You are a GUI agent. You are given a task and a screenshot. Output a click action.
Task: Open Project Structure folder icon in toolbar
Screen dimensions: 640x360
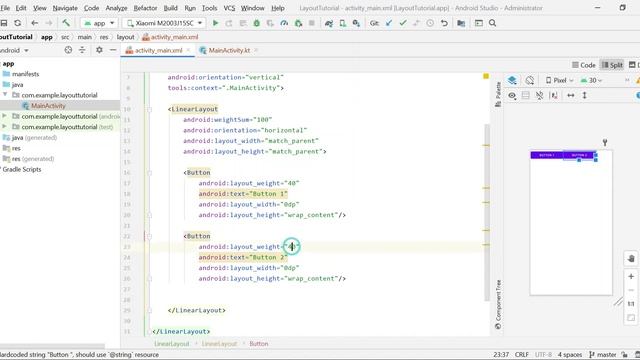pyautogui.click(x=461, y=23)
